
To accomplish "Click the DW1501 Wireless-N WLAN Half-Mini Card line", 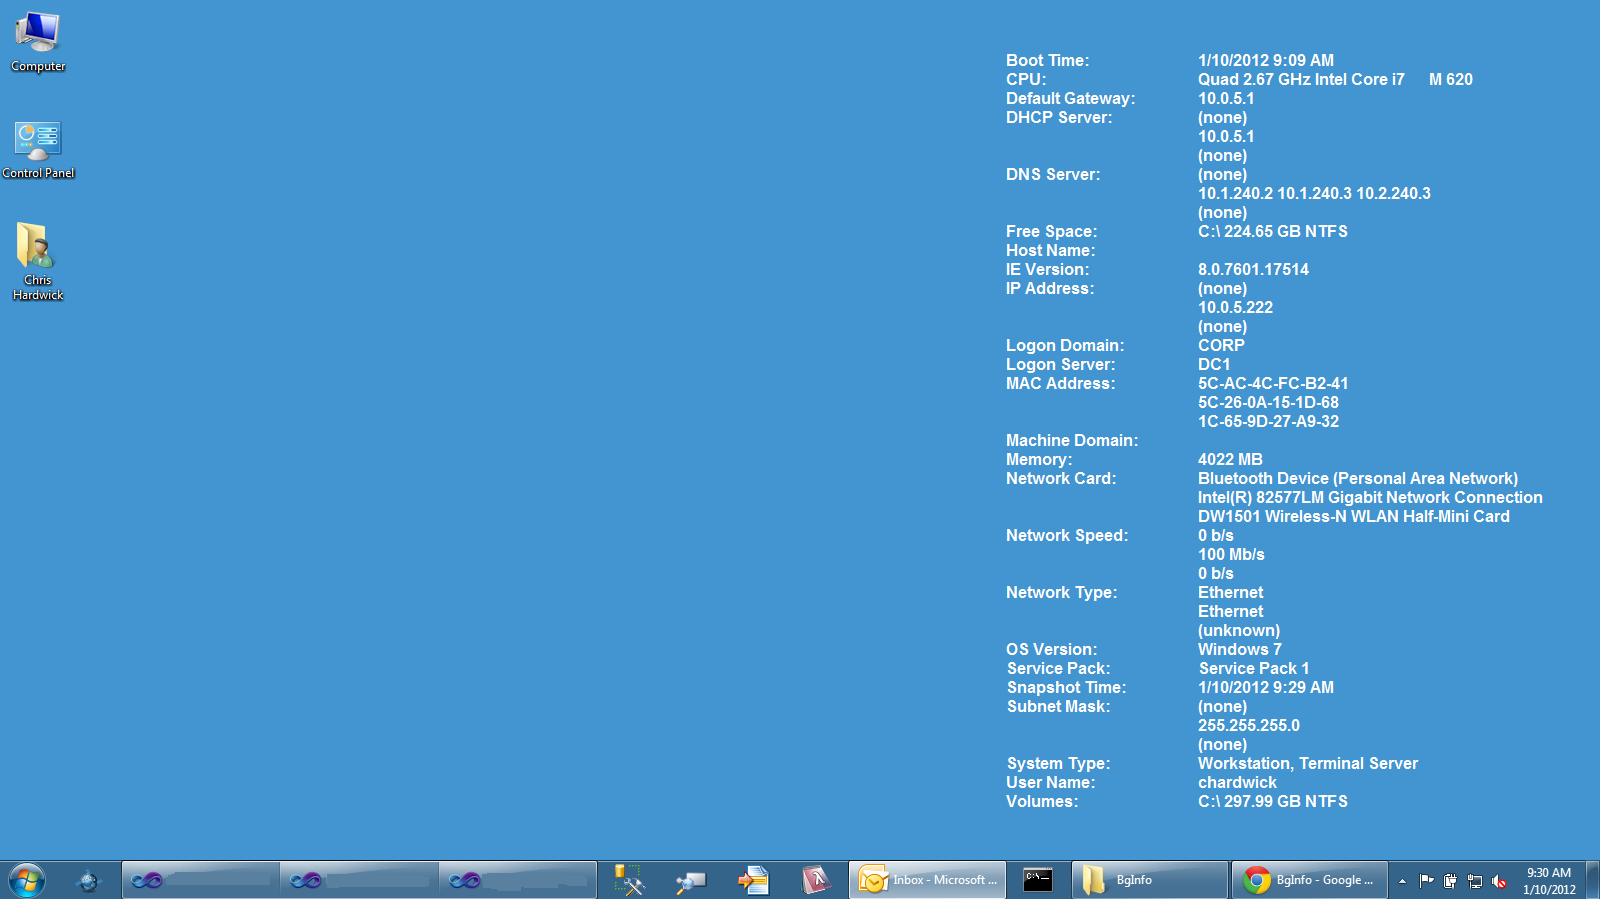I will coord(1354,516).
